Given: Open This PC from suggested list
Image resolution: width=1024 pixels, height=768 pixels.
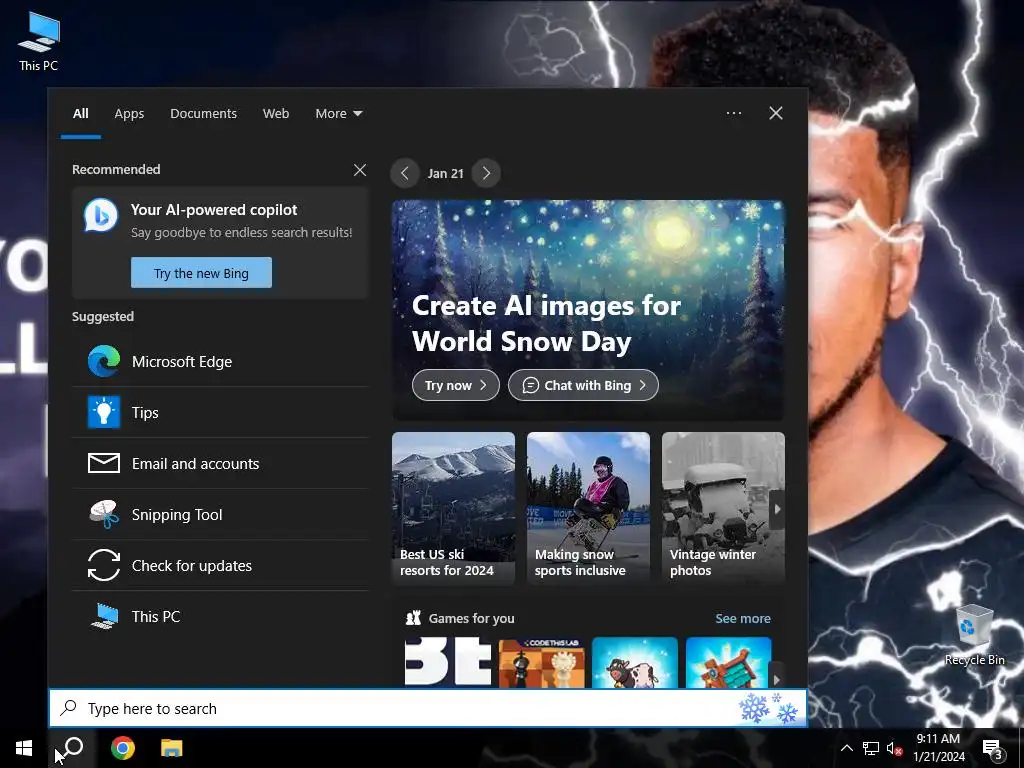Looking at the screenshot, I should [x=220, y=616].
